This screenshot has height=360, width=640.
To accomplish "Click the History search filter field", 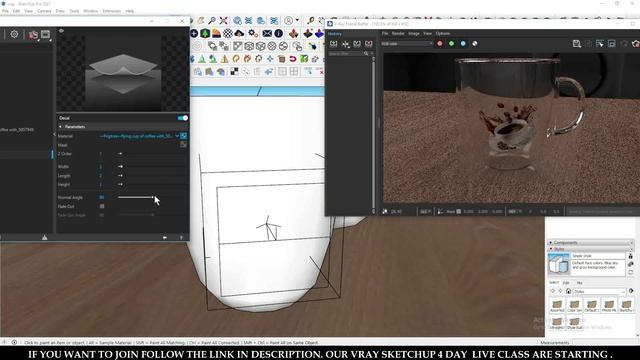I will (345, 53).
